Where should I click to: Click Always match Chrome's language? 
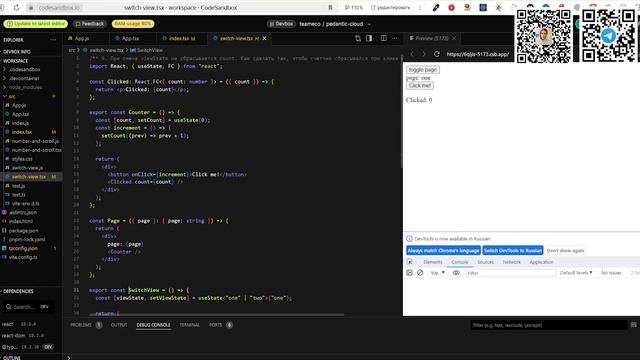point(443,250)
